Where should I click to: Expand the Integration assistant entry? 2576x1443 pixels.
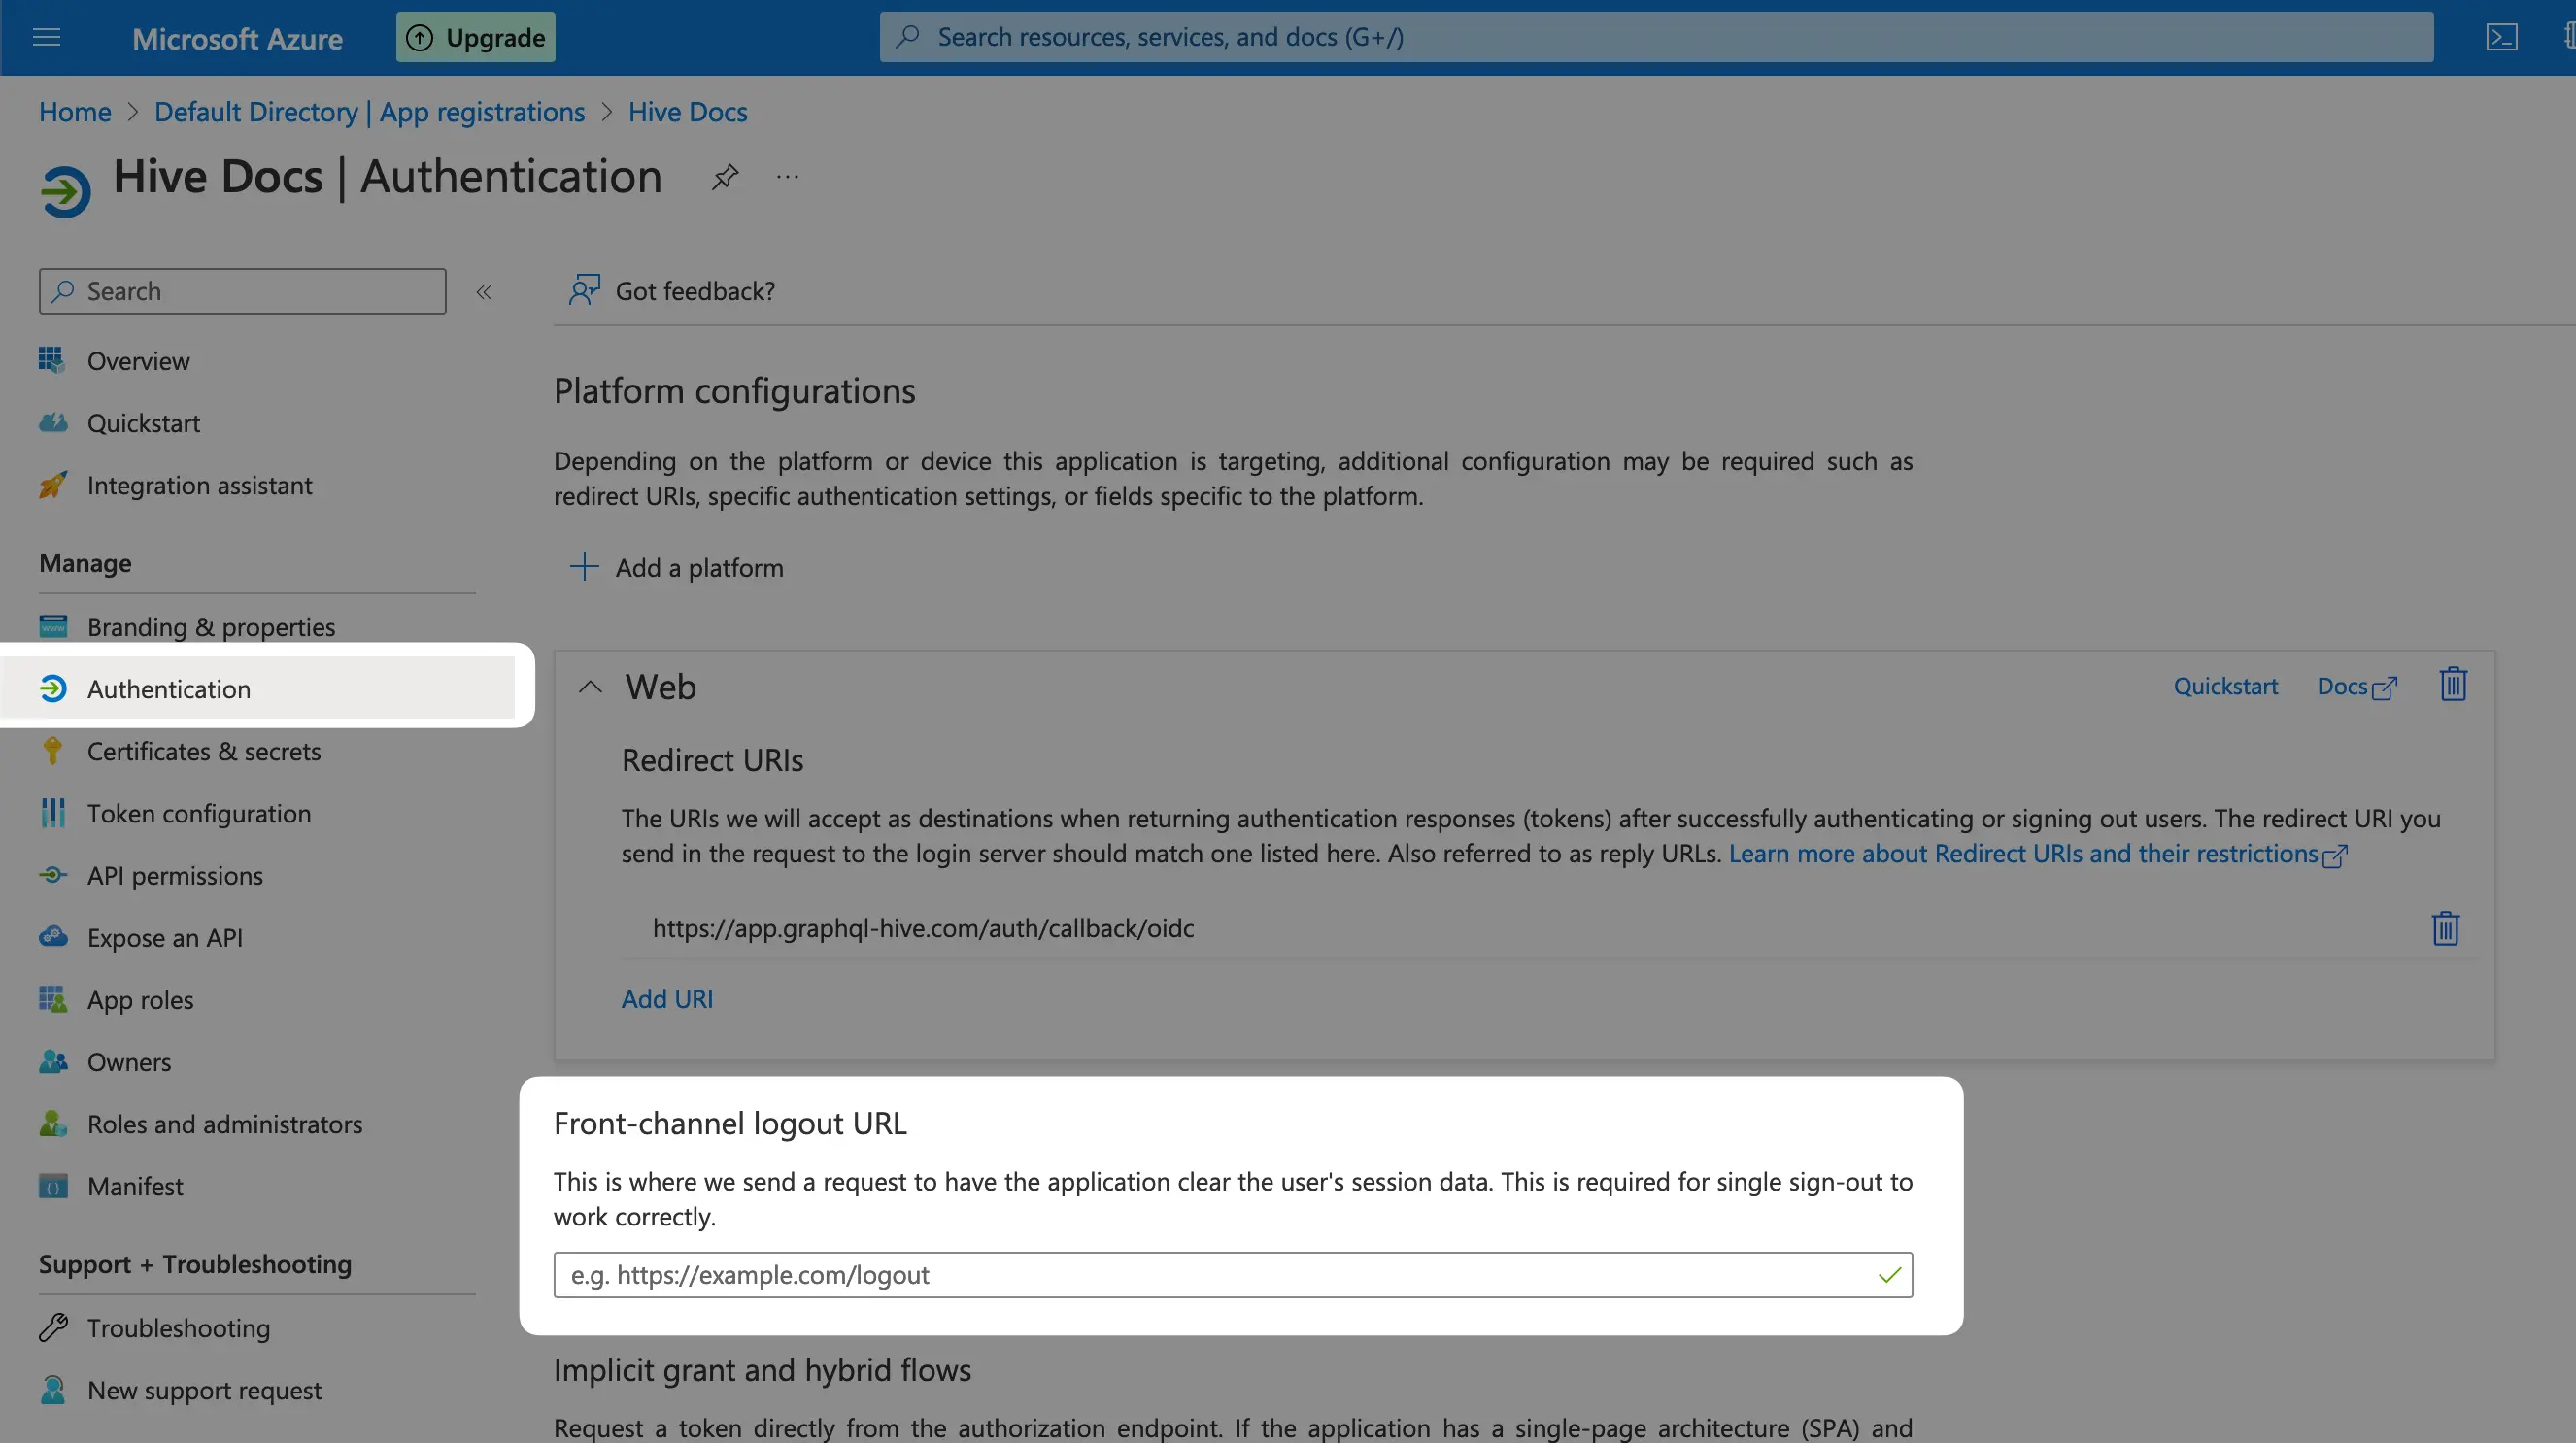(199, 485)
